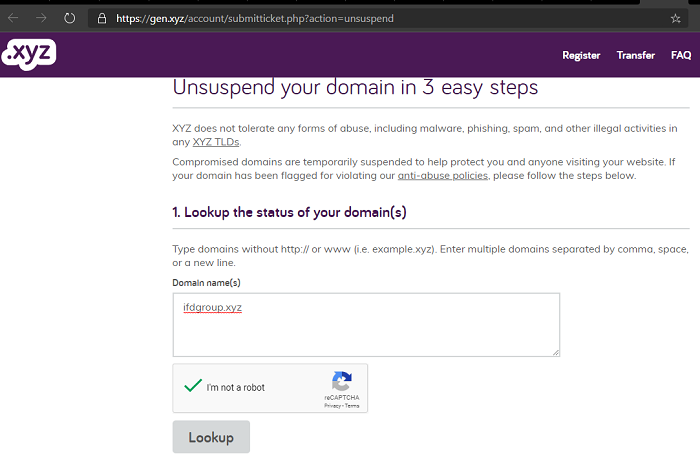The image size is (700, 454).
Task: Open the reCAPTCHA Terms link
Action: pos(352,406)
